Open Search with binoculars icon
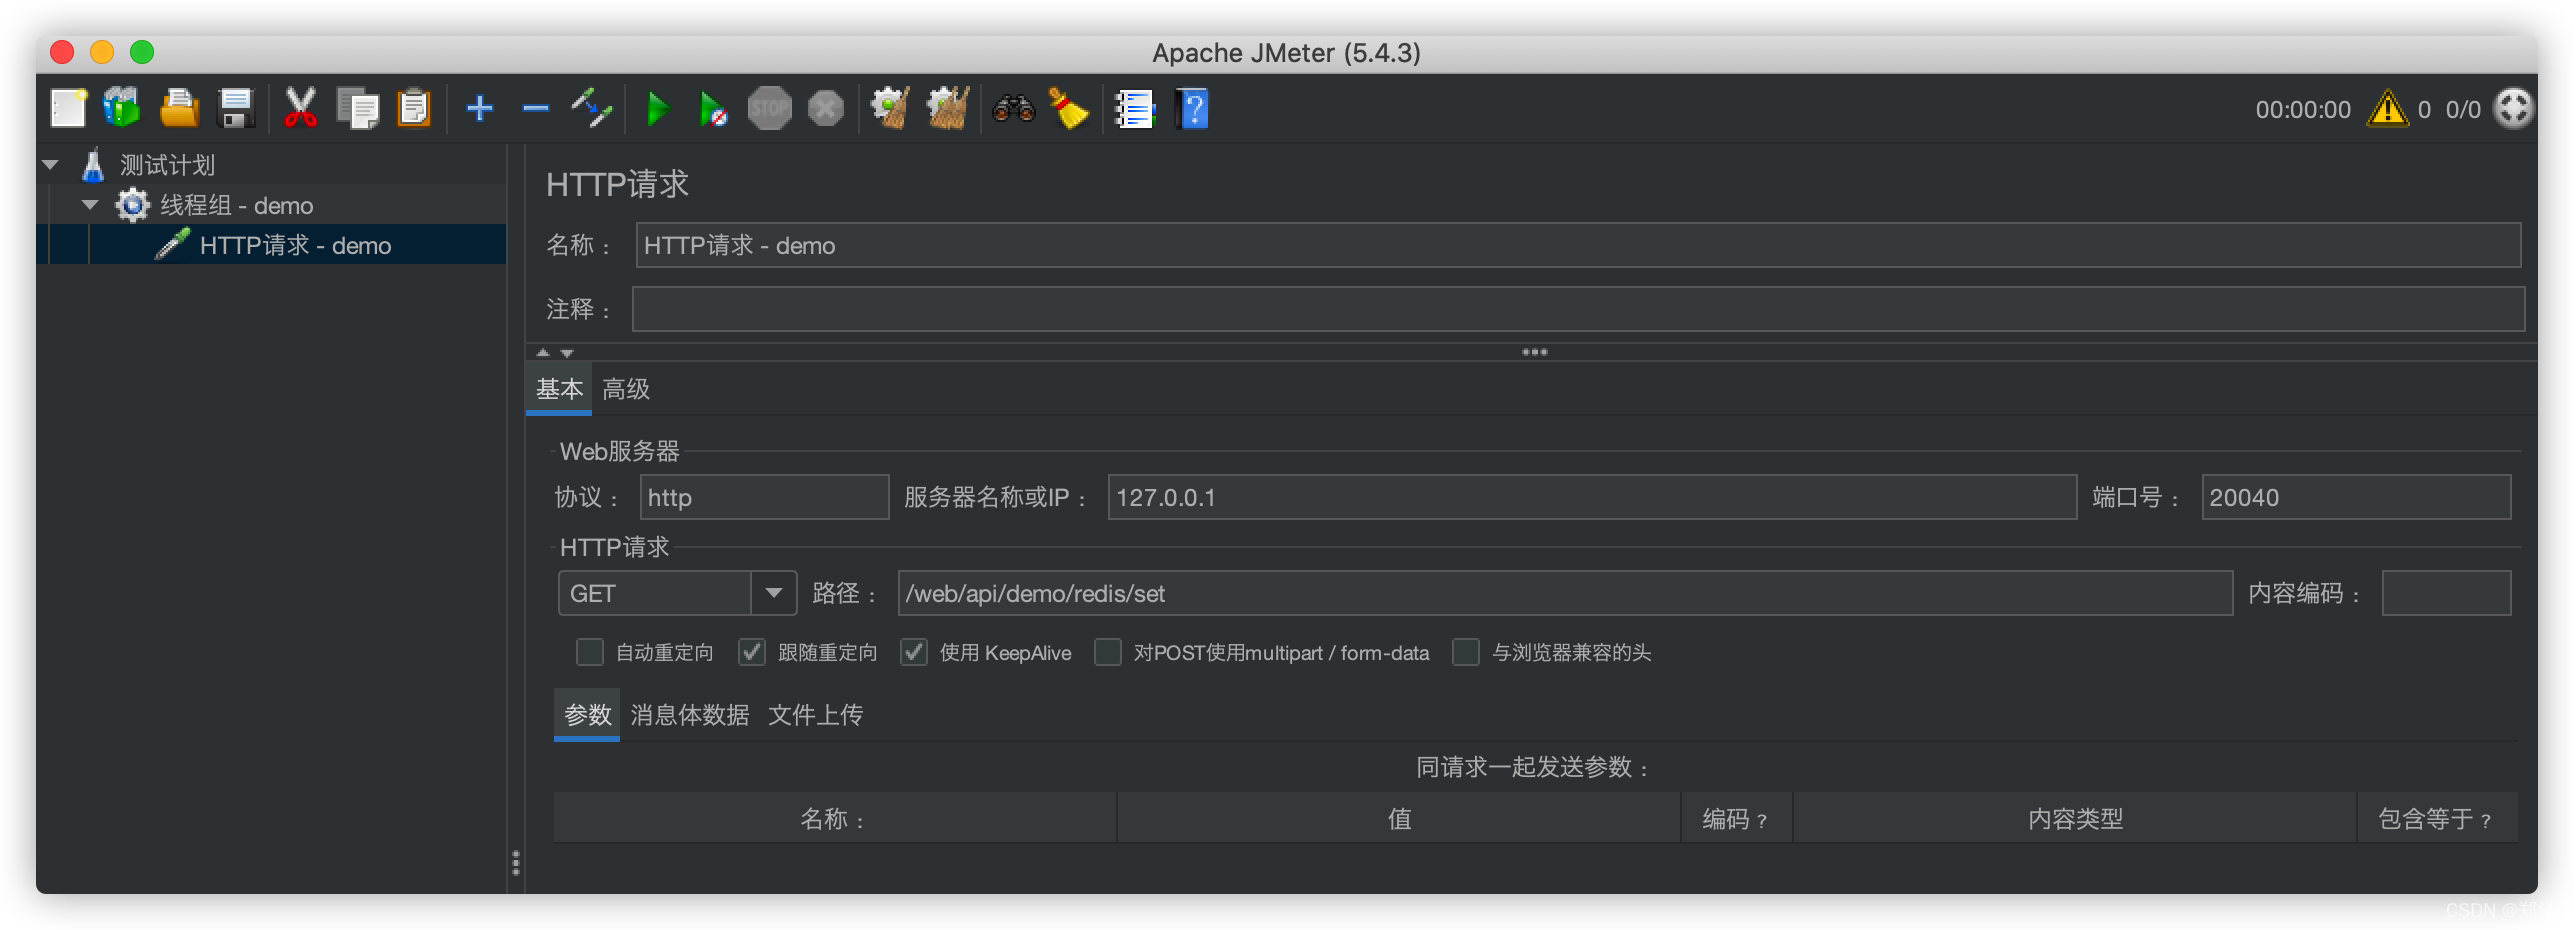Viewport: 2574px width, 930px height. click(1013, 108)
